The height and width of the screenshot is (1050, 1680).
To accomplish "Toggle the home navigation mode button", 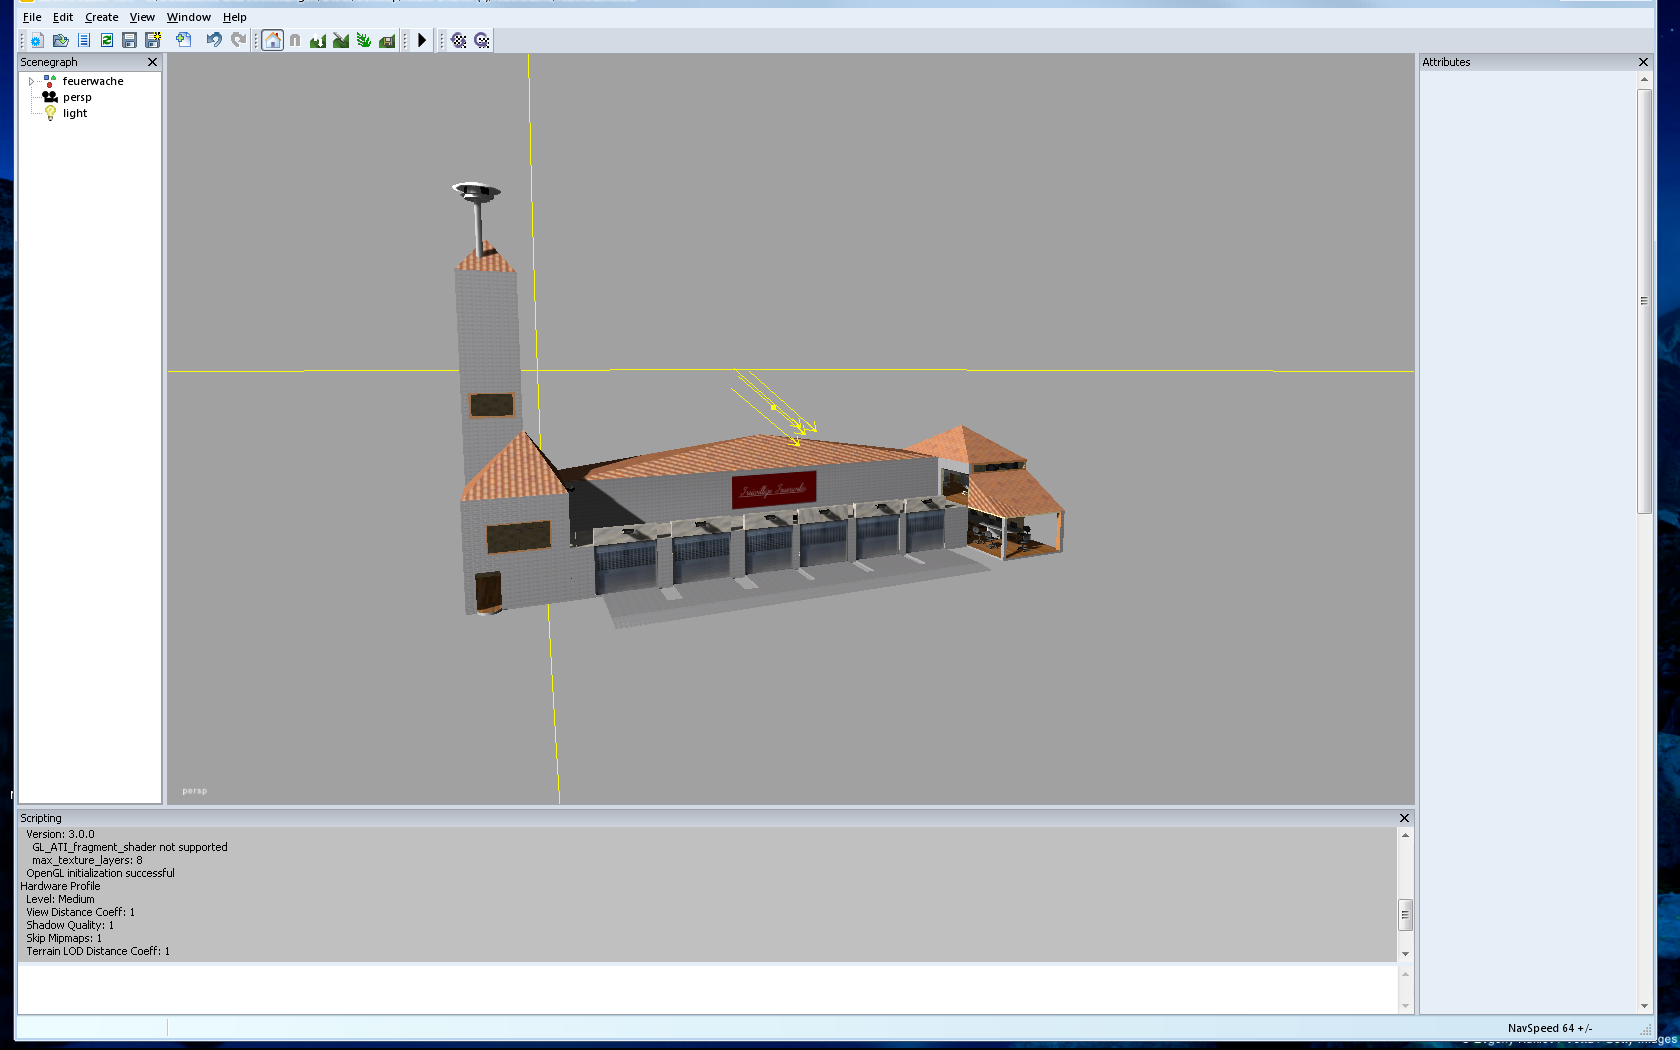I will [x=273, y=40].
